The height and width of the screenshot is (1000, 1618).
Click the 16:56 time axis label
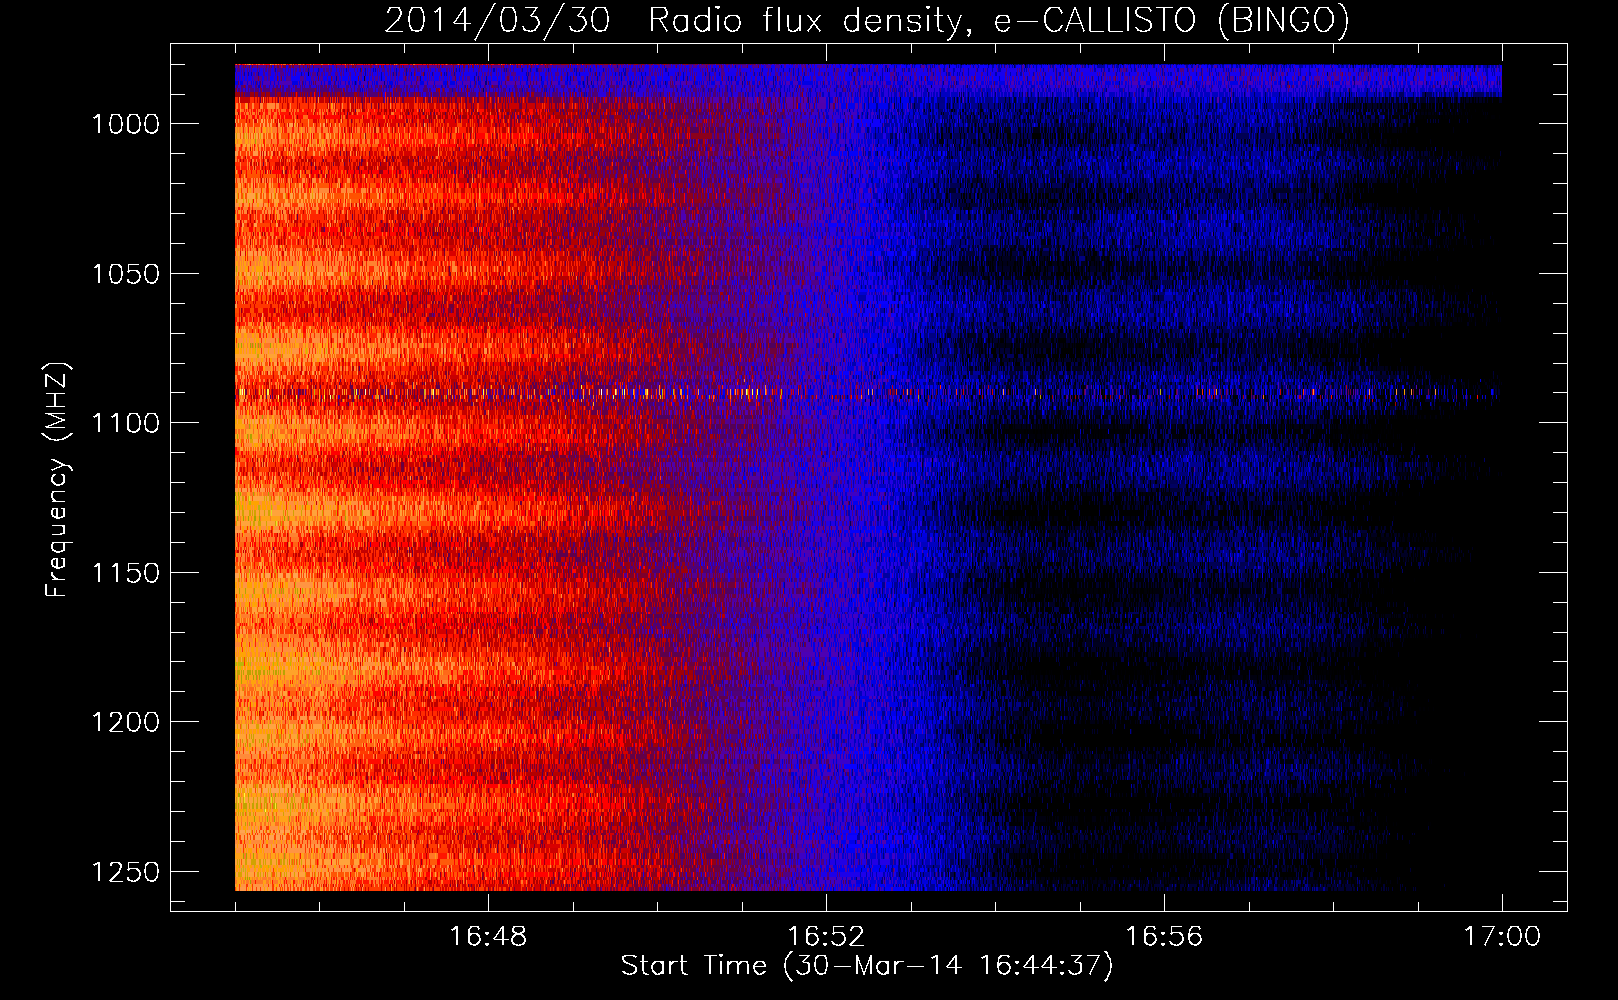pyautogui.click(x=1164, y=936)
